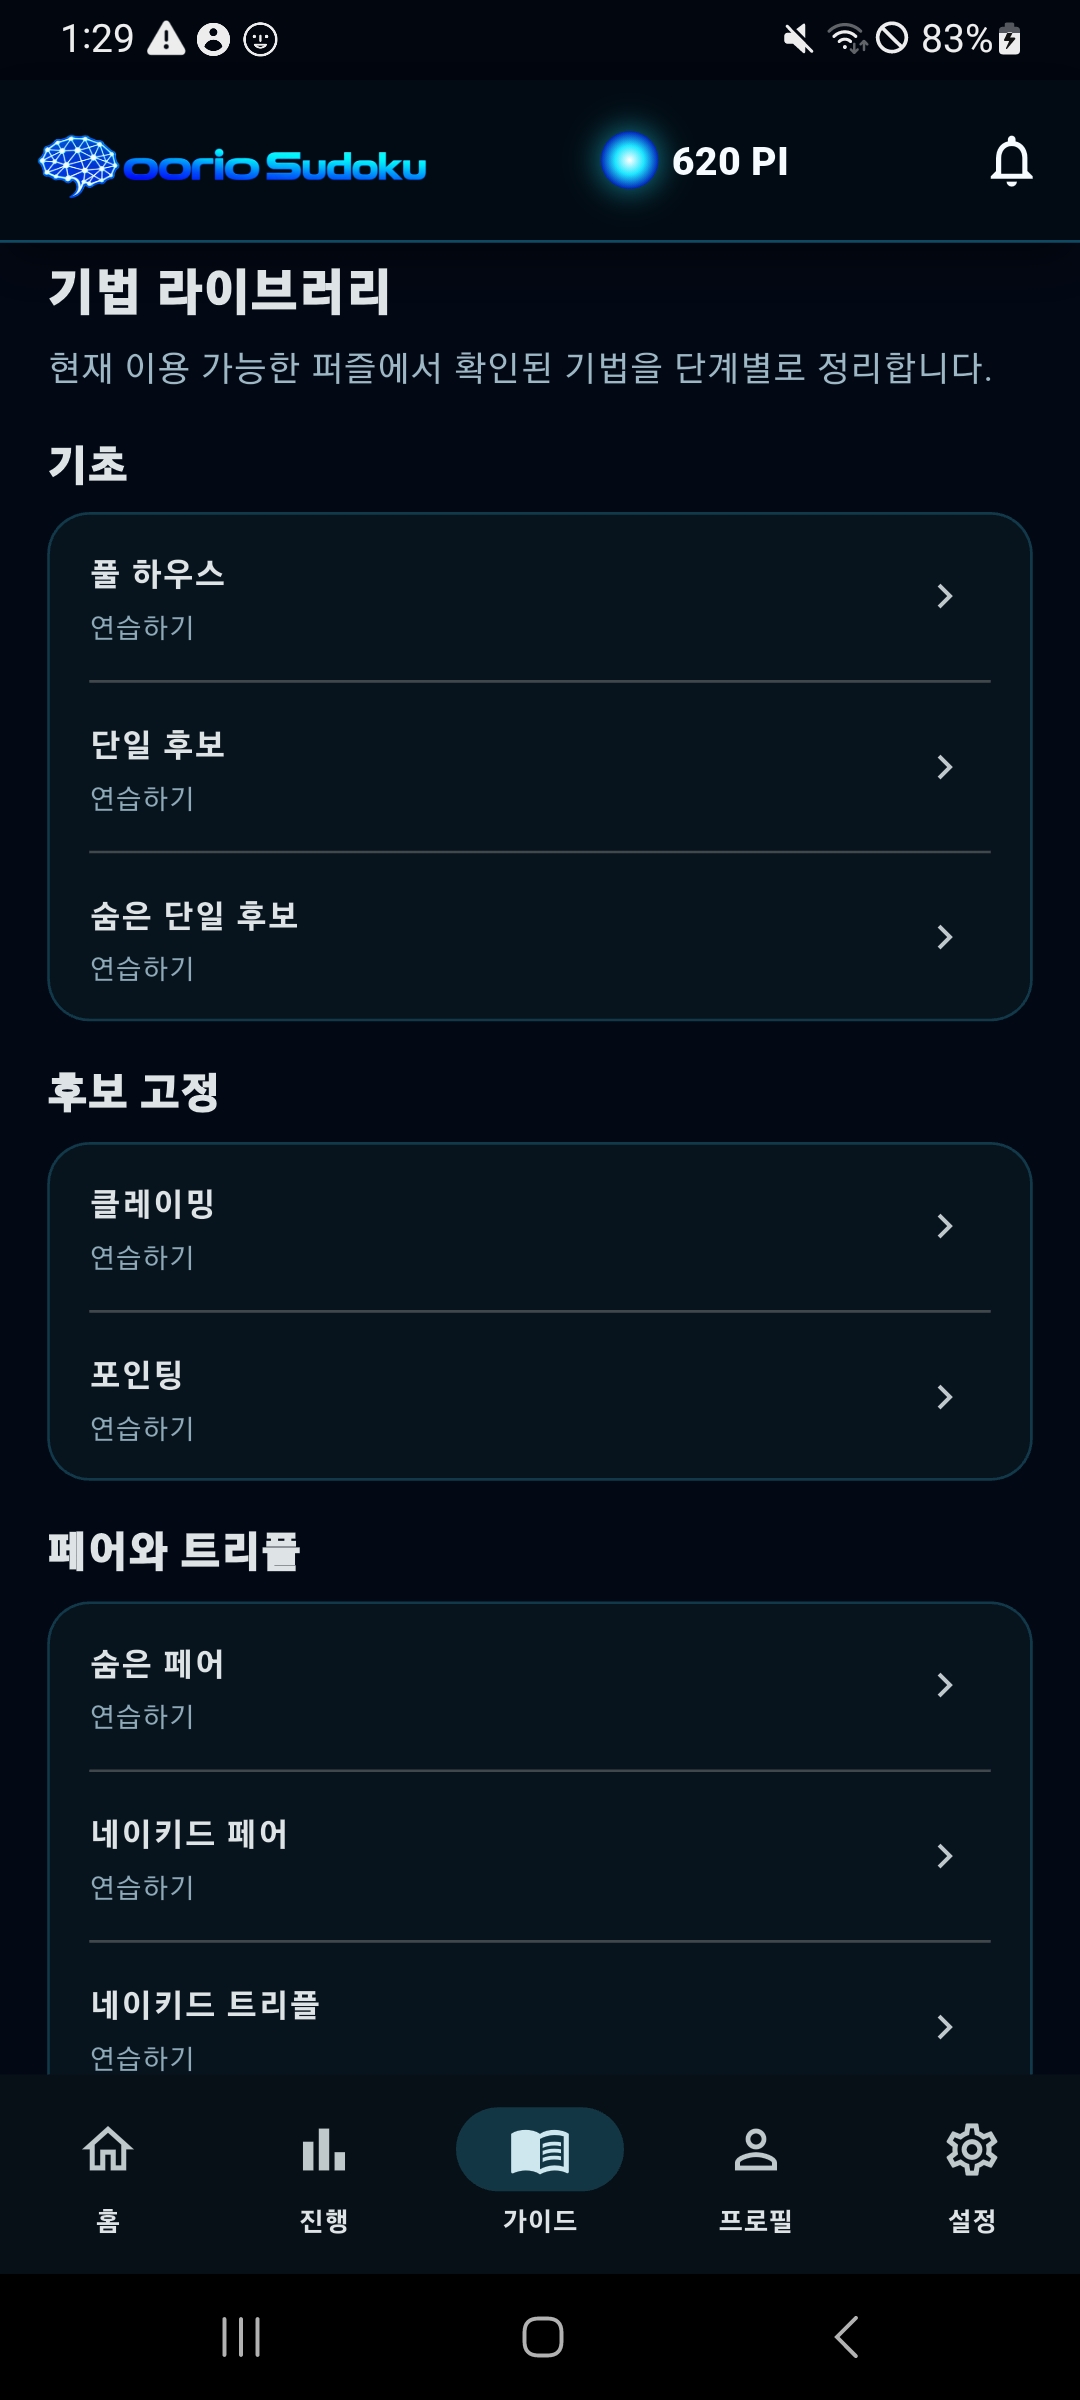Switch to the 프로필 tab label

pos(756,2220)
